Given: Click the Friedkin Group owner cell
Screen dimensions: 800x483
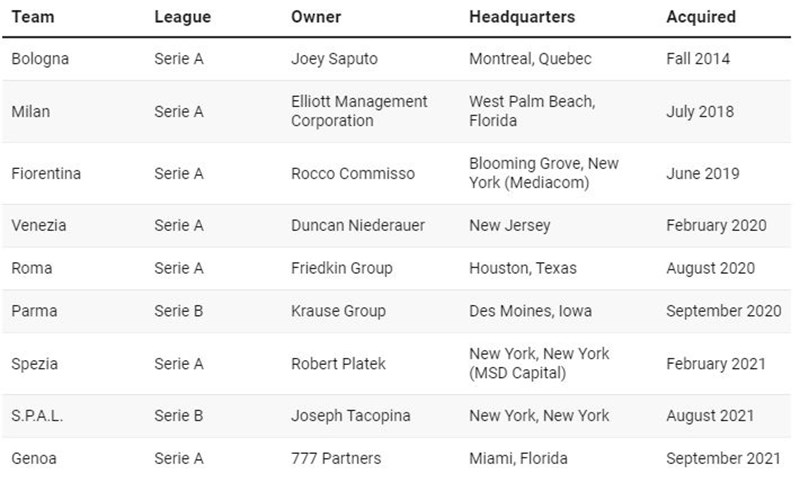Looking at the screenshot, I should (342, 268).
